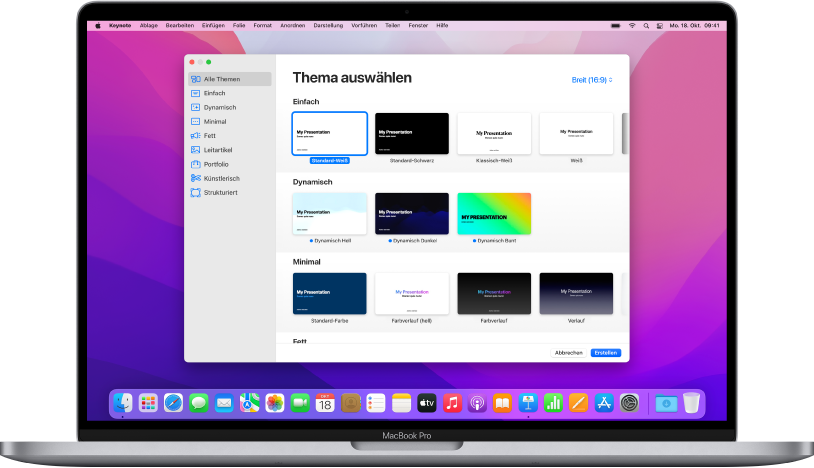Image resolution: width=814 pixels, height=468 pixels.
Task: Choose the Weiß theme thumbnail
Action: click(576, 133)
